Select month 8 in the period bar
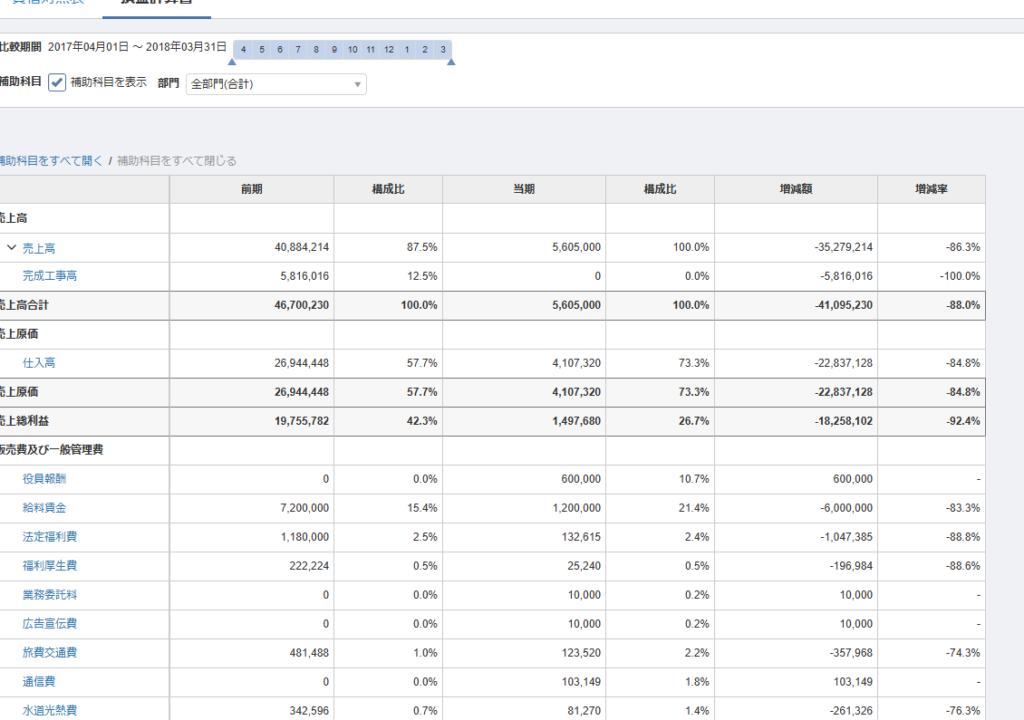Viewport: 1024px width, 720px height. [316, 49]
